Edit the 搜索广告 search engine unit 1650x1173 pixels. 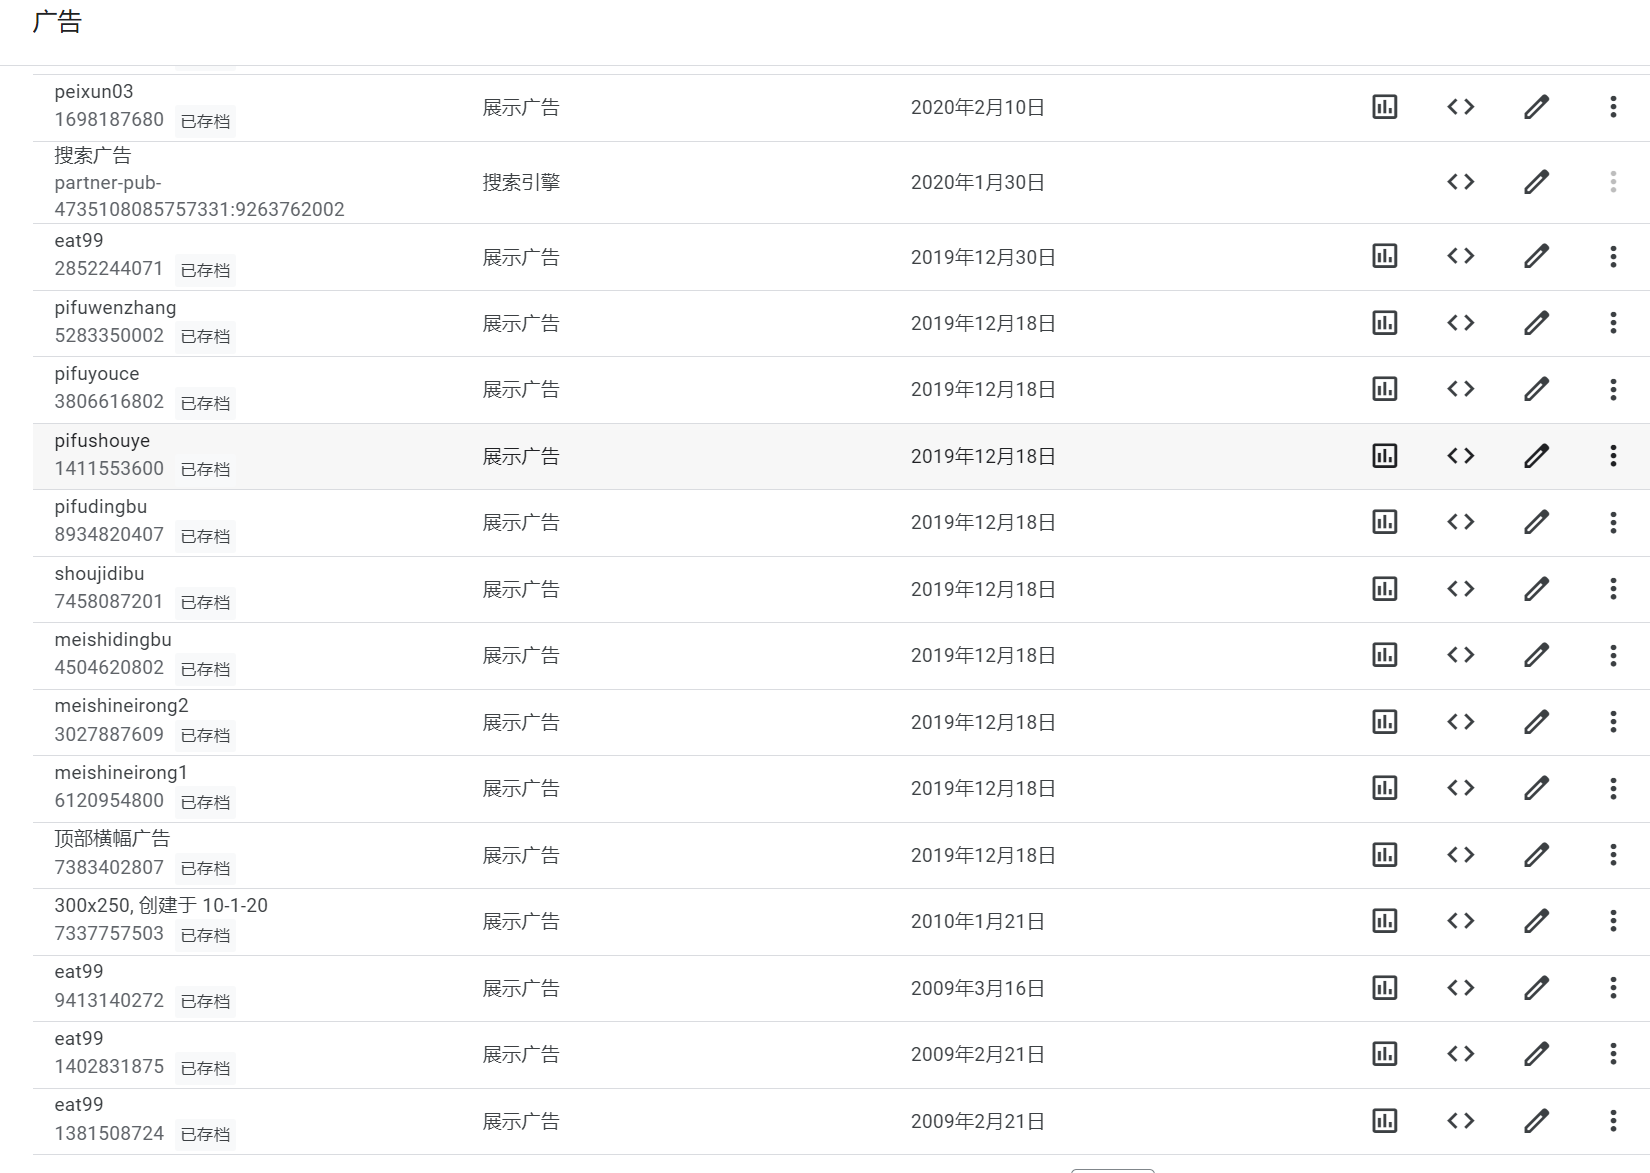[x=1536, y=182]
